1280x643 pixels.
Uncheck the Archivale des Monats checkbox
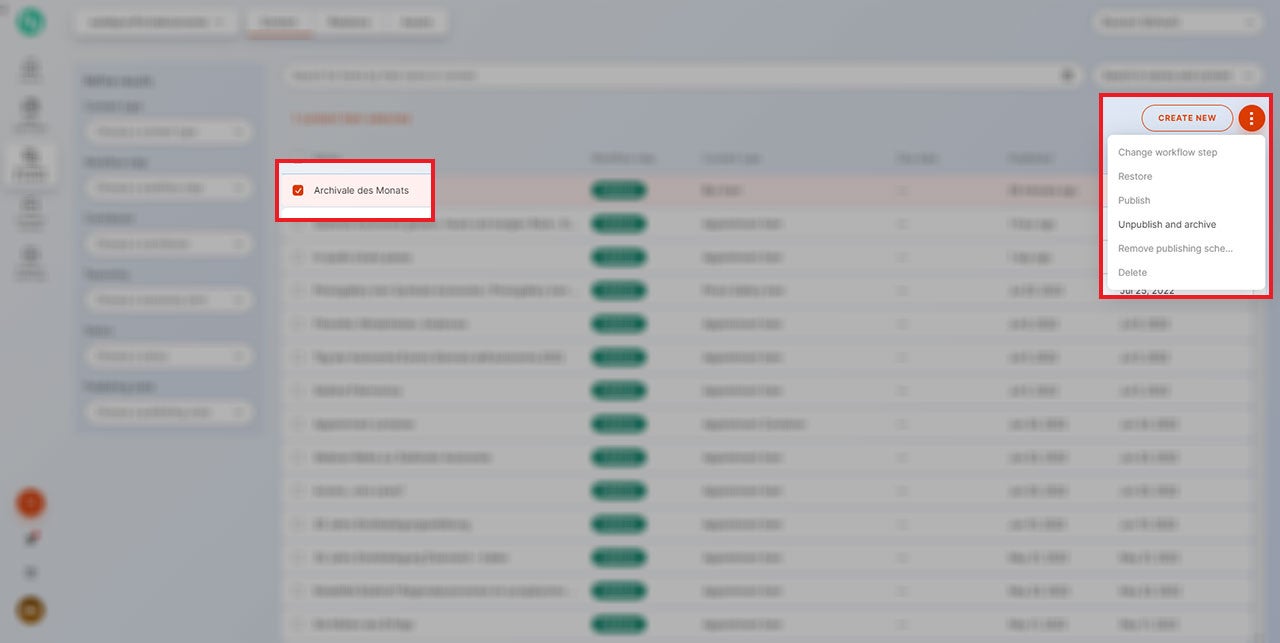point(298,190)
